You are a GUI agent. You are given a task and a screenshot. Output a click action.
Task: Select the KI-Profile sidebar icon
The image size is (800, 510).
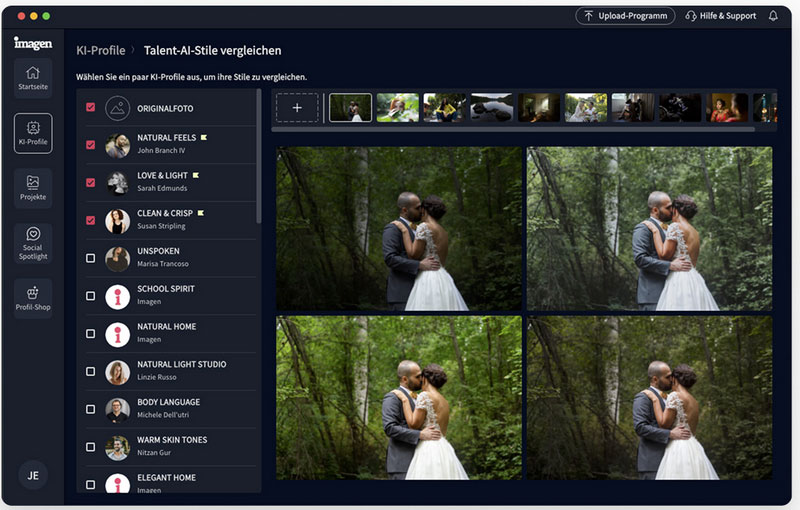tap(33, 133)
